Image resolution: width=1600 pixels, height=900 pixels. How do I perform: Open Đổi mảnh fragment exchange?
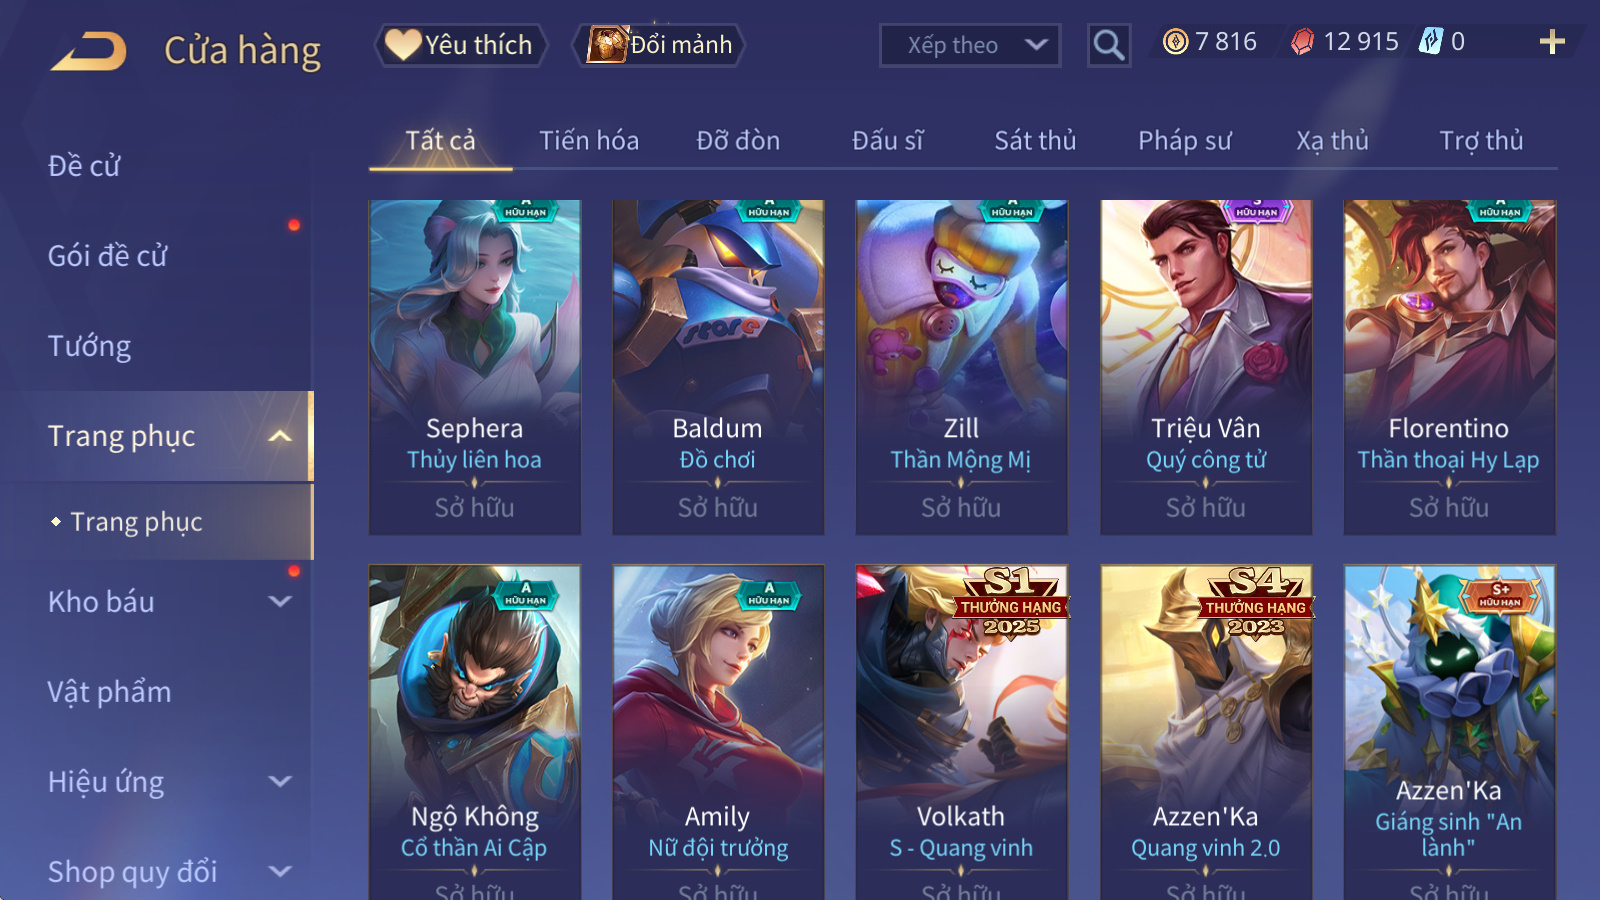point(659,45)
